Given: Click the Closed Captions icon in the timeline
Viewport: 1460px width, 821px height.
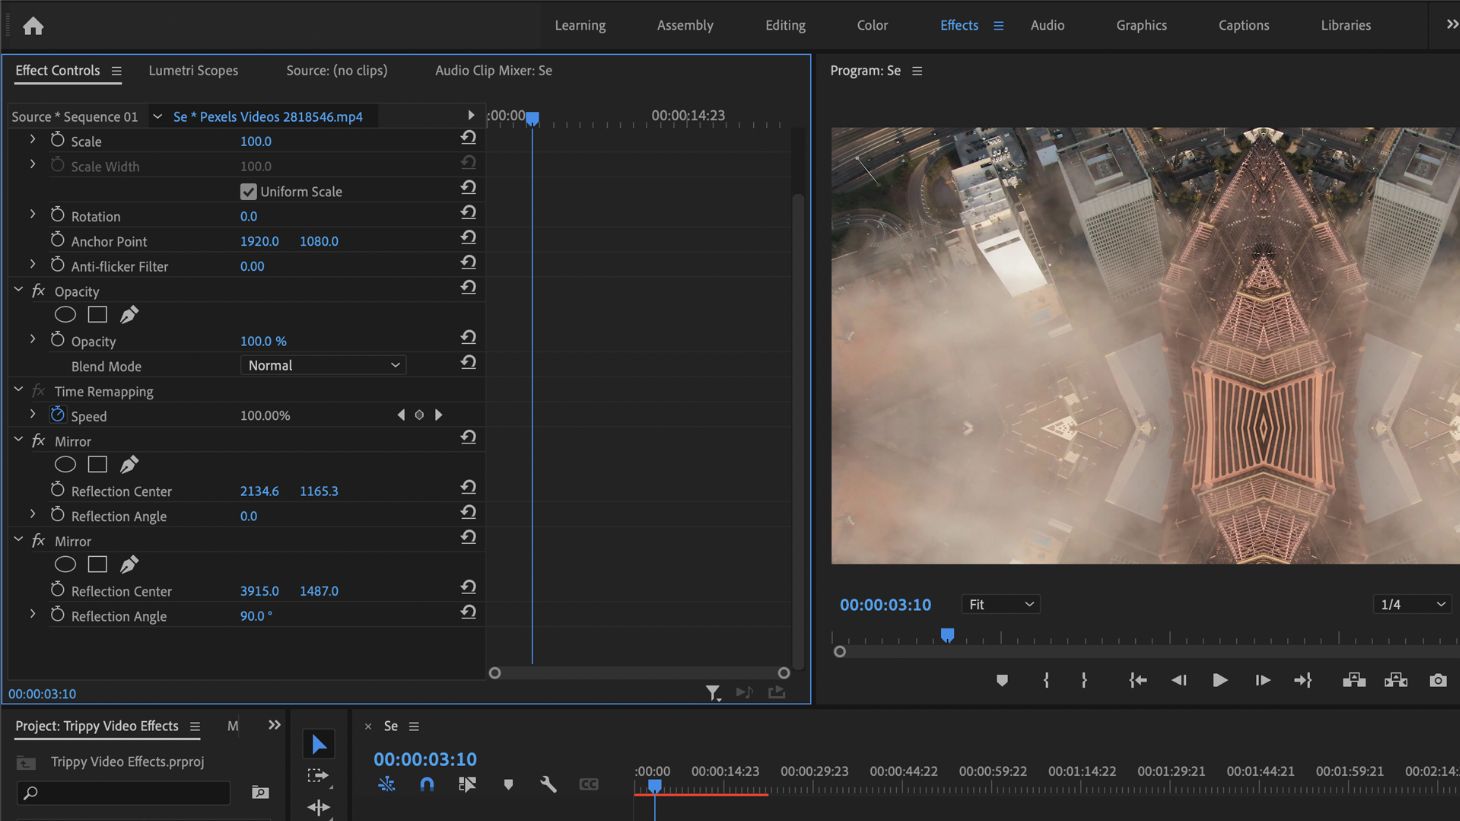Looking at the screenshot, I should point(589,784).
